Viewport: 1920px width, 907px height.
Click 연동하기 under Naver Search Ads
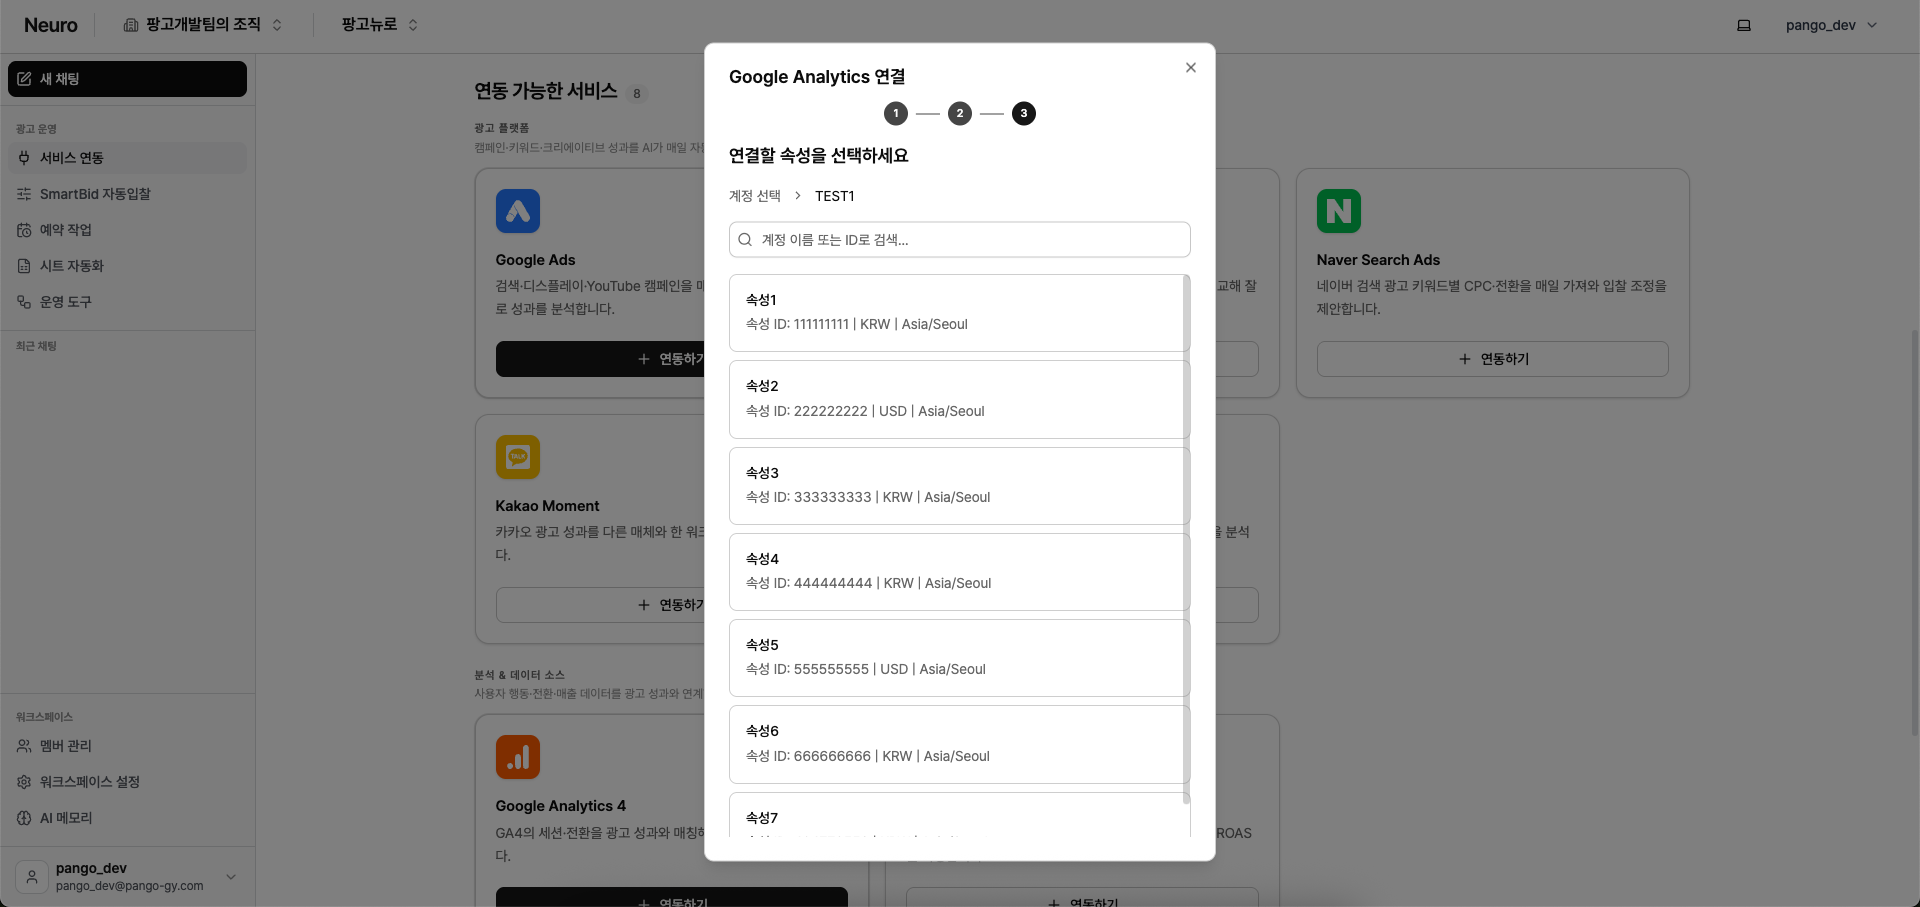[1493, 359]
